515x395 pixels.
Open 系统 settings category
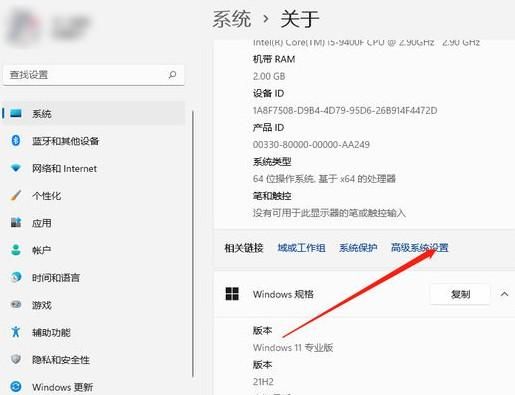click(93, 114)
